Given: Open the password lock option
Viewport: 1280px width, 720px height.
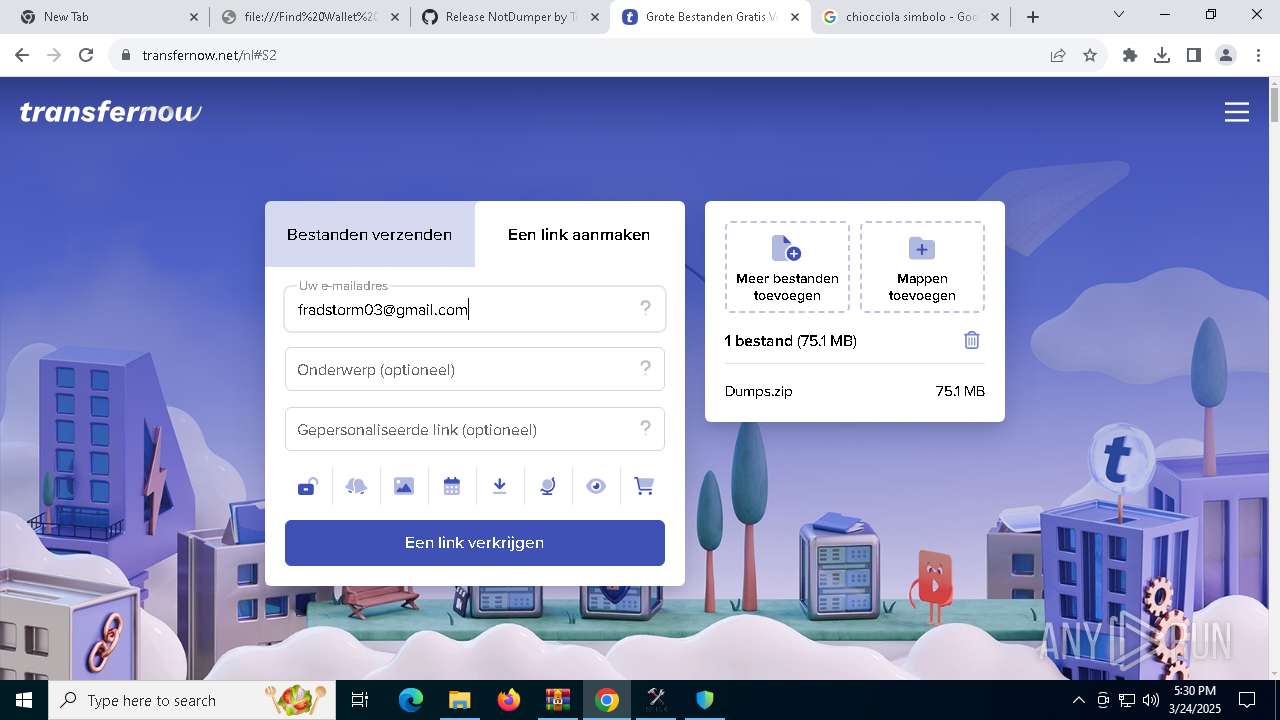Looking at the screenshot, I should (x=308, y=486).
